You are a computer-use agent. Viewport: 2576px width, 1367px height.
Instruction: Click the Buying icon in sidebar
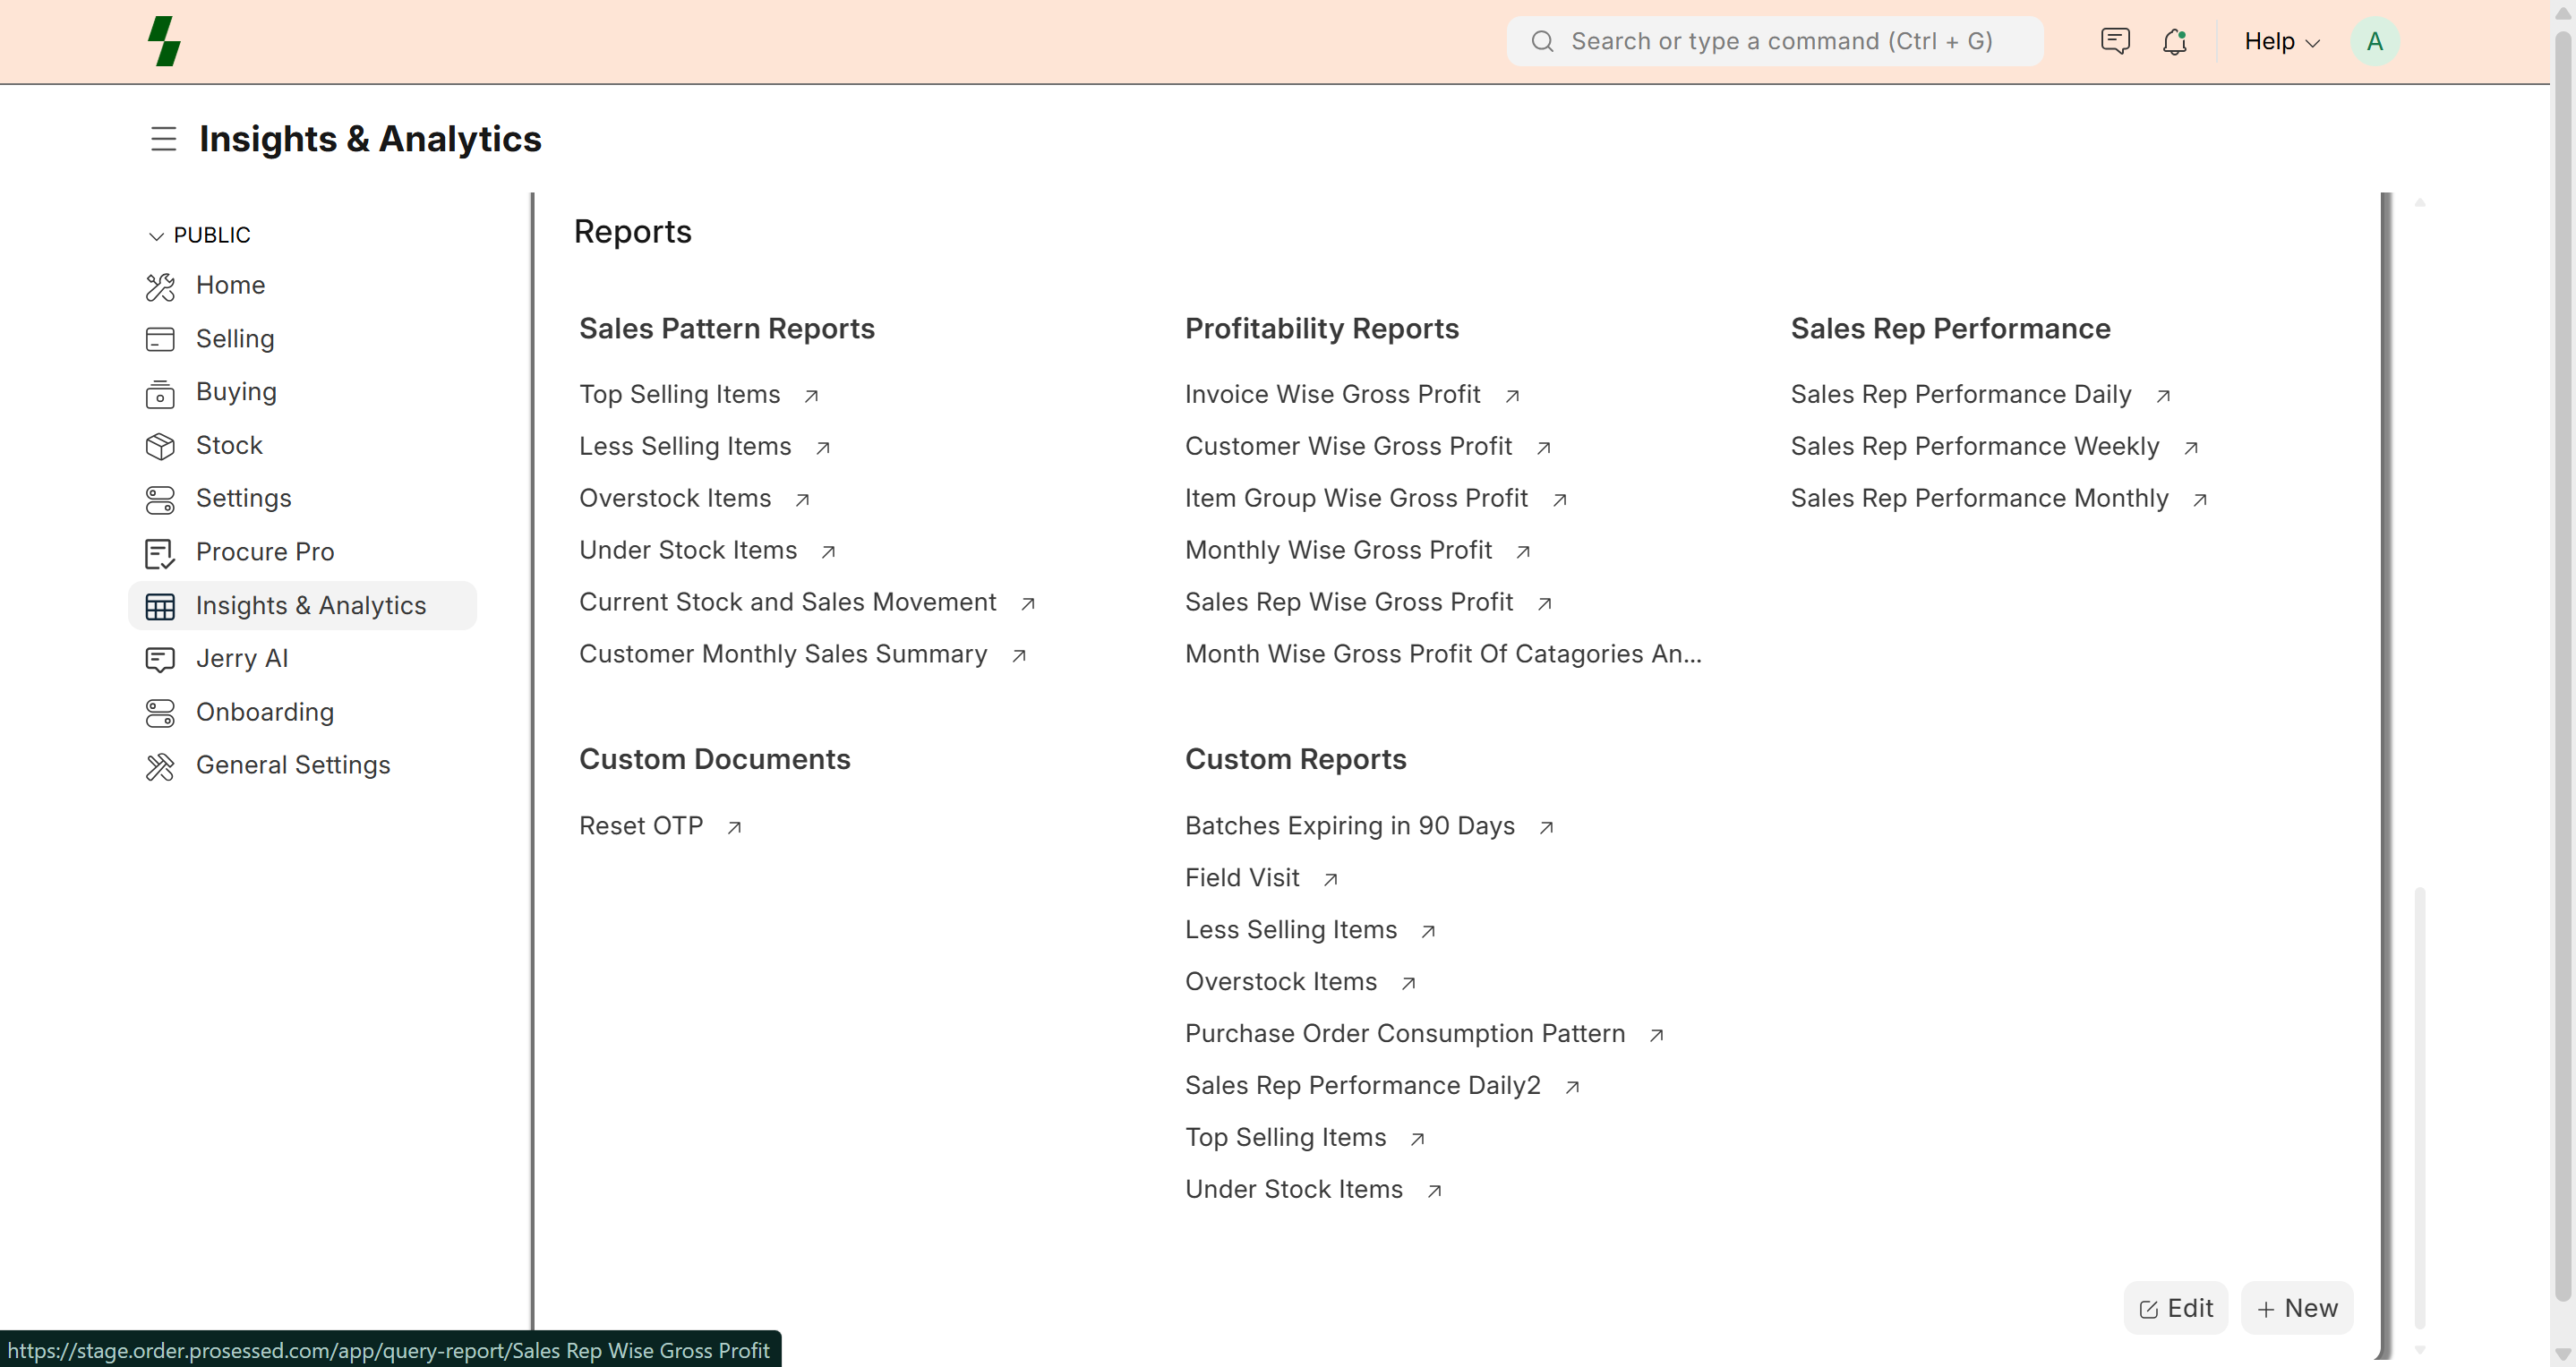[x=160, y=394]
